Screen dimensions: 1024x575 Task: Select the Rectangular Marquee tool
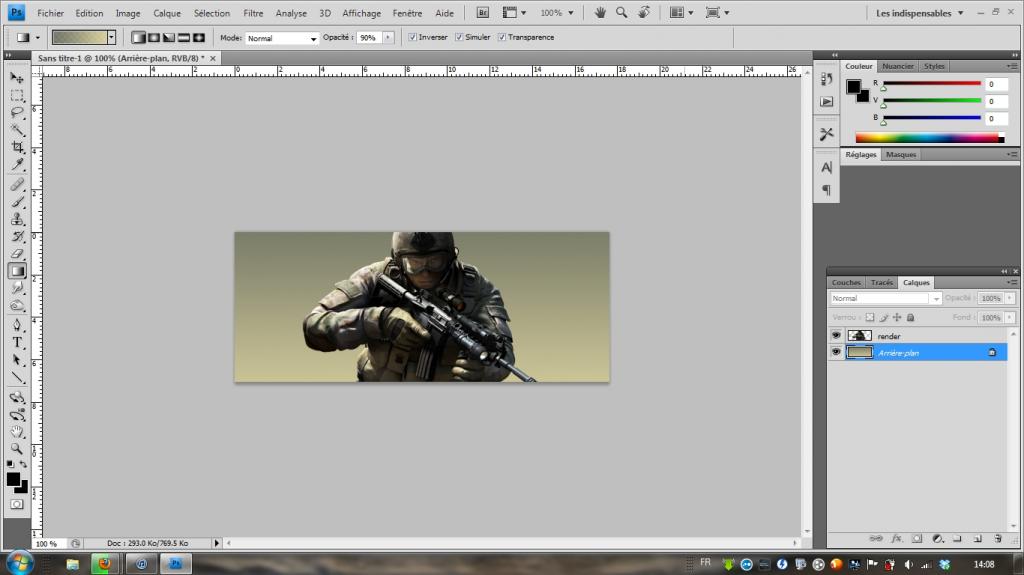click(17, 95)
